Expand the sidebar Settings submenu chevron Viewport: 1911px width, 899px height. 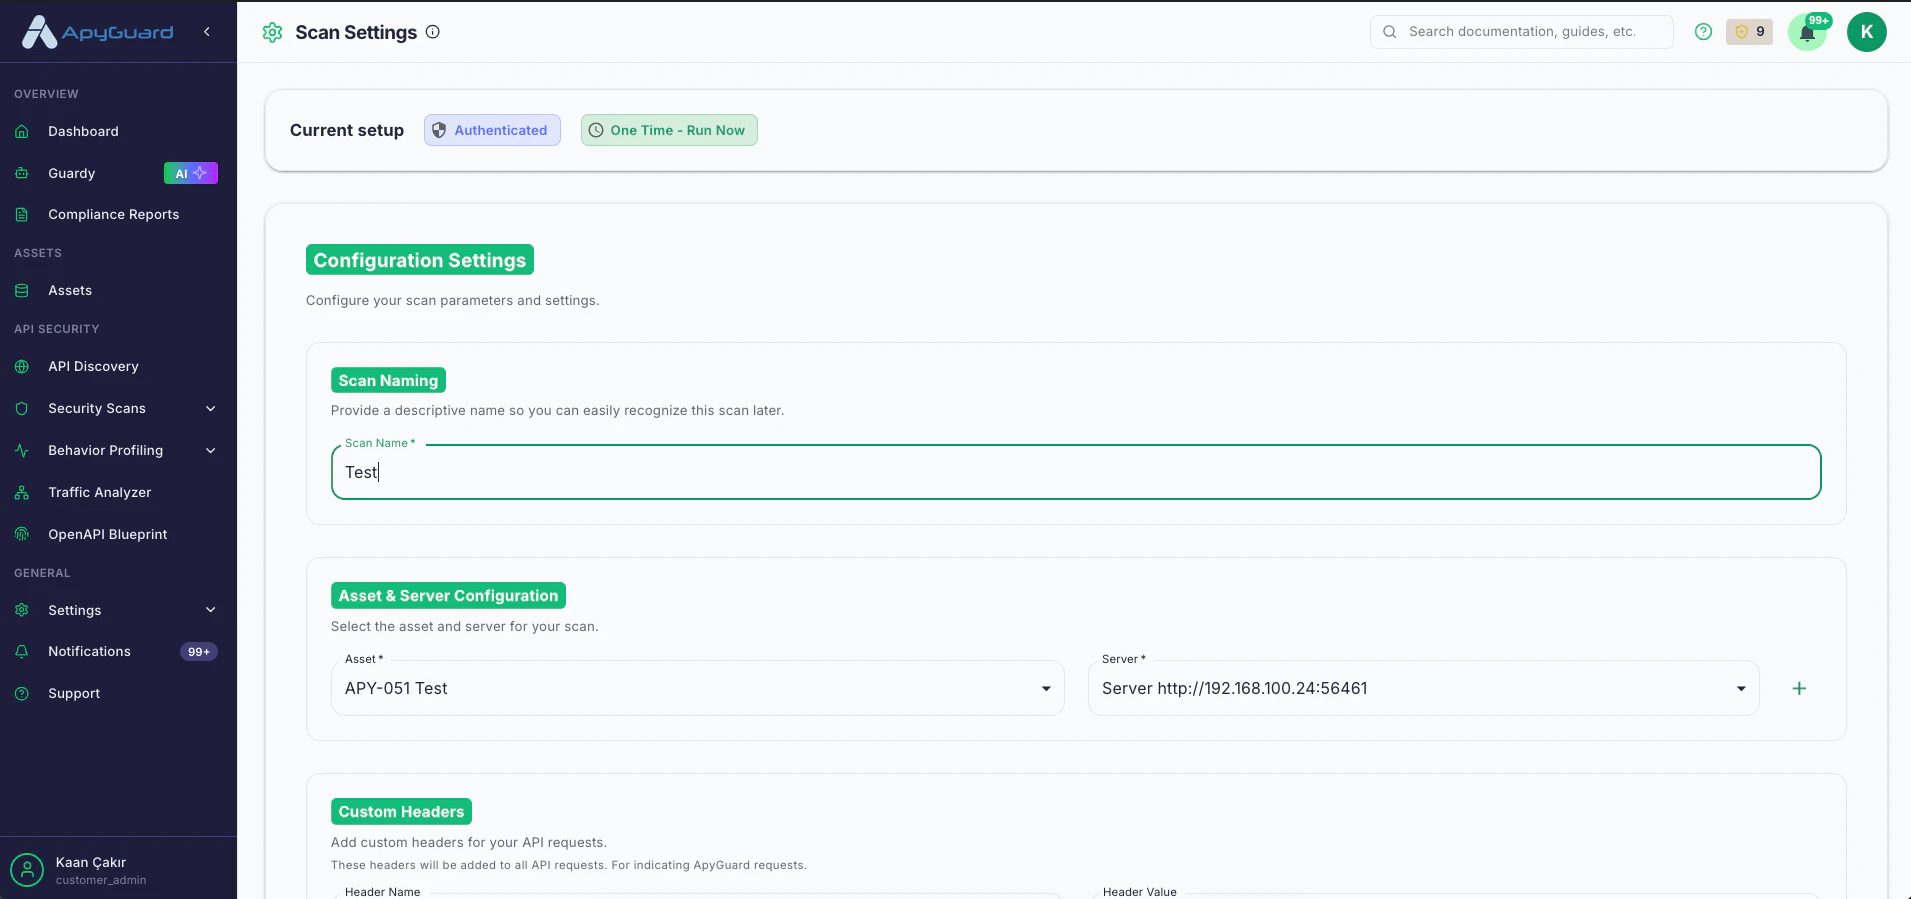coord(211,610)
